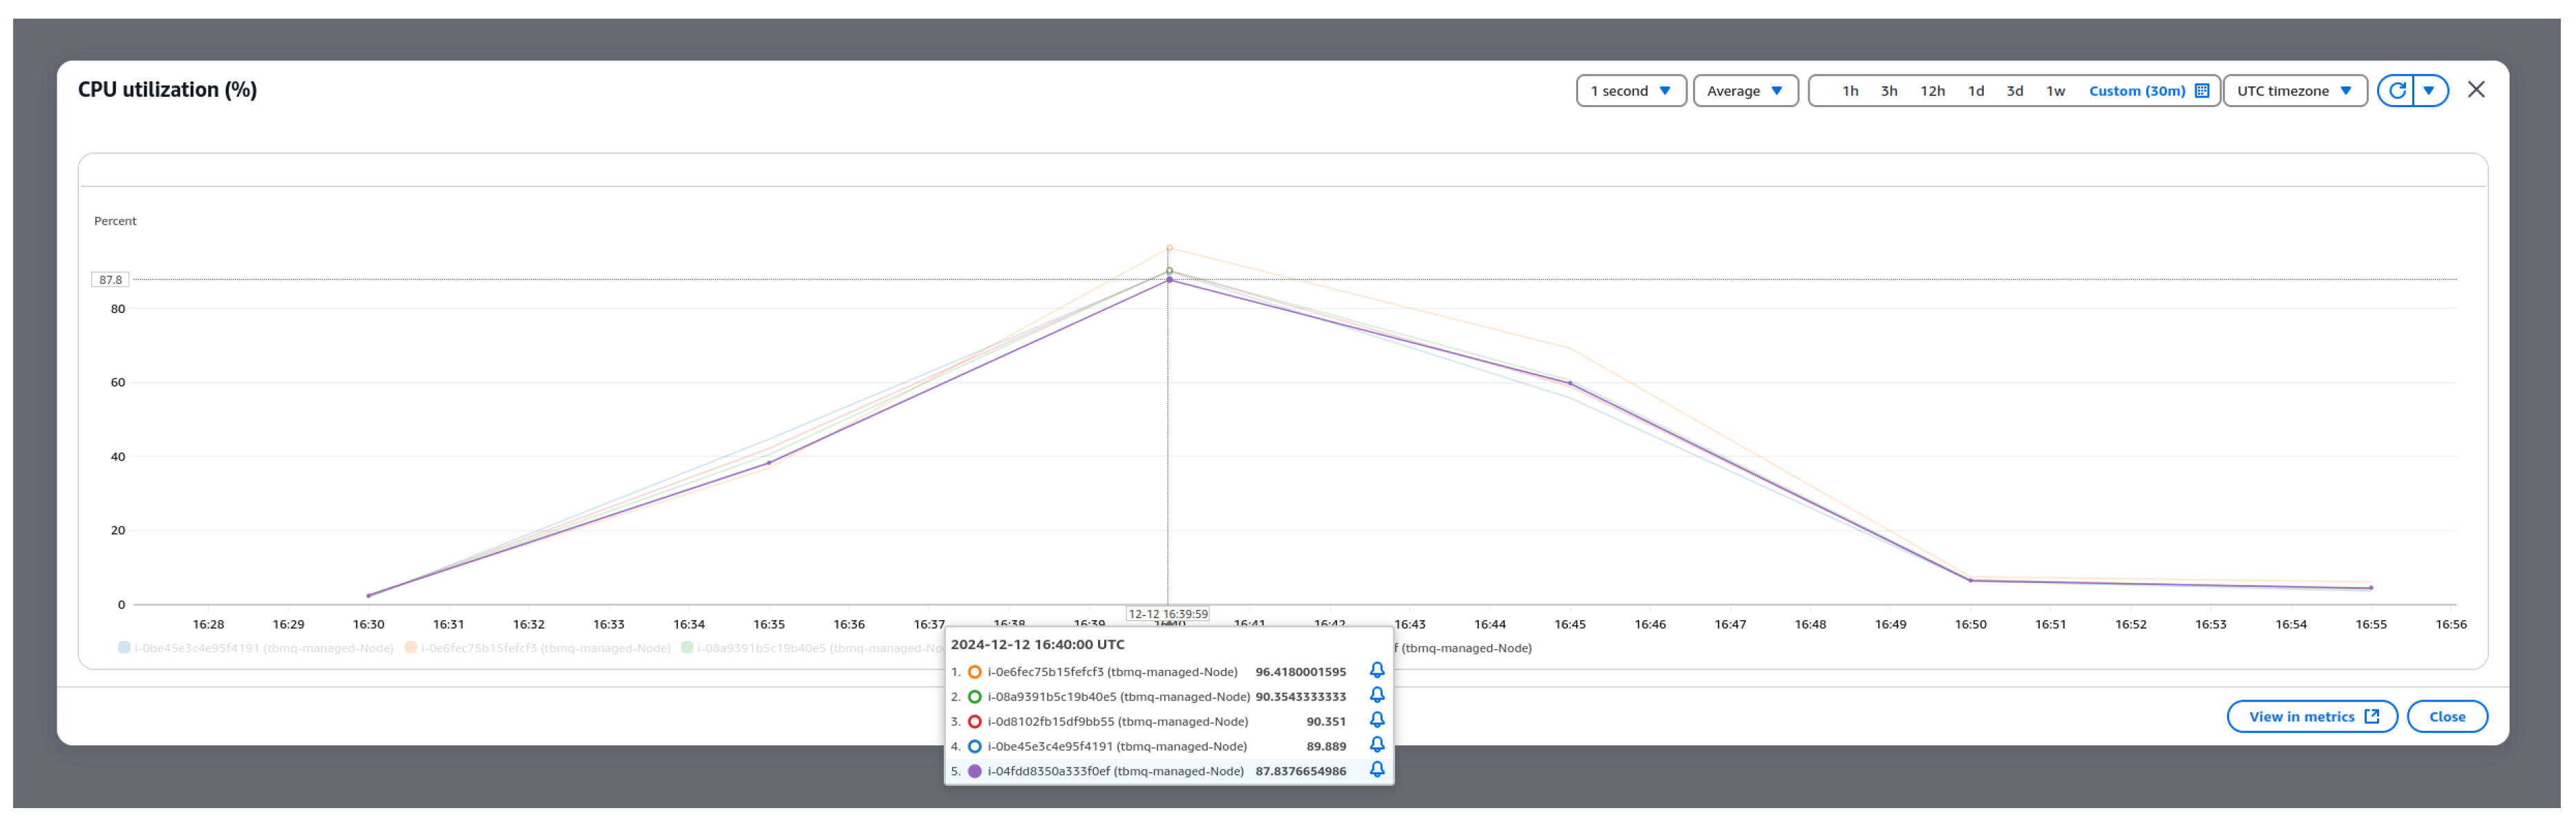This screenshot has height=824, width=2576.
Task: Switch to the 3h time range
Action: pyautogui.click(x=1889, y=90)
